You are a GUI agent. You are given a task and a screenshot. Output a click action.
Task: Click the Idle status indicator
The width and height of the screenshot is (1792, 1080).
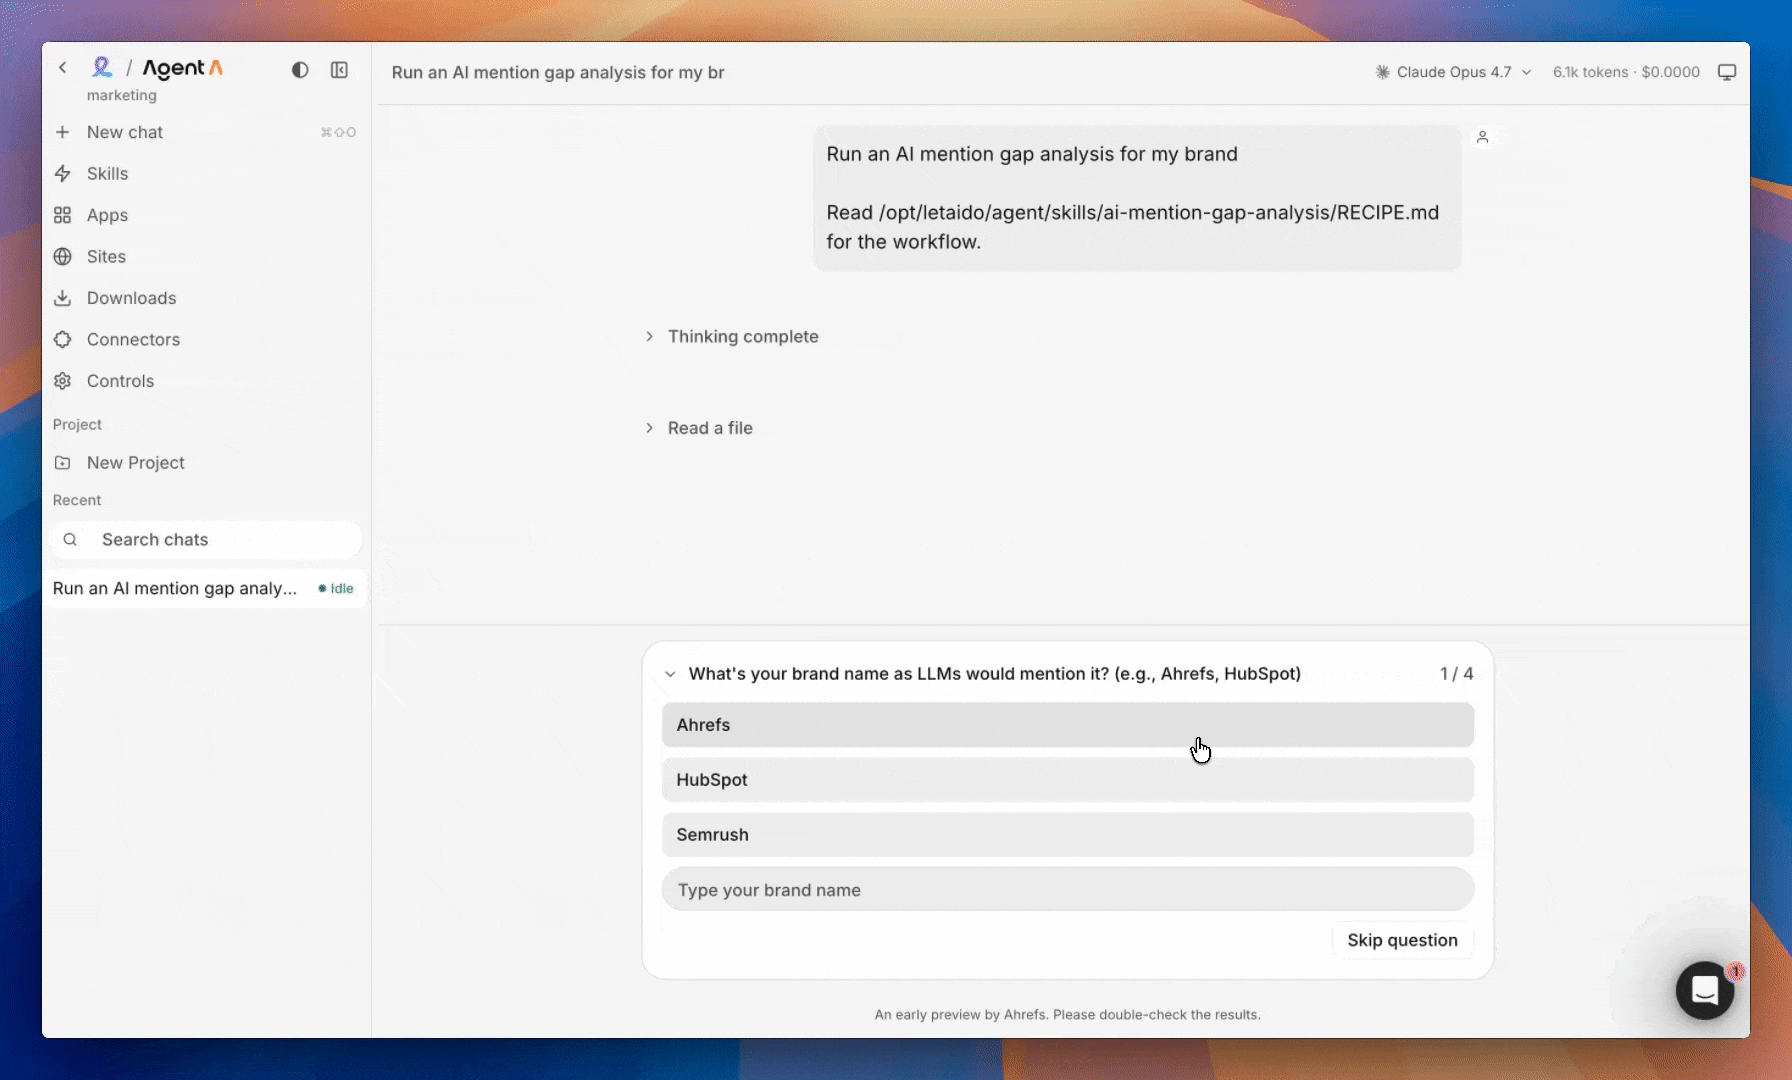coord(336,589)
